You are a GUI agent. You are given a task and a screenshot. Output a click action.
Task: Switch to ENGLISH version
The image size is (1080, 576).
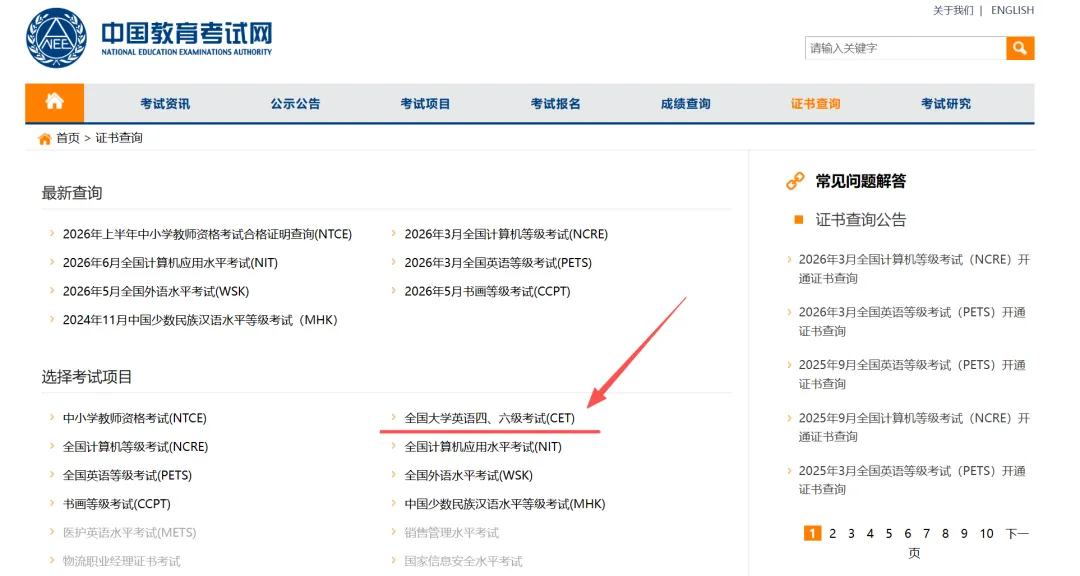coord(1012,10)
